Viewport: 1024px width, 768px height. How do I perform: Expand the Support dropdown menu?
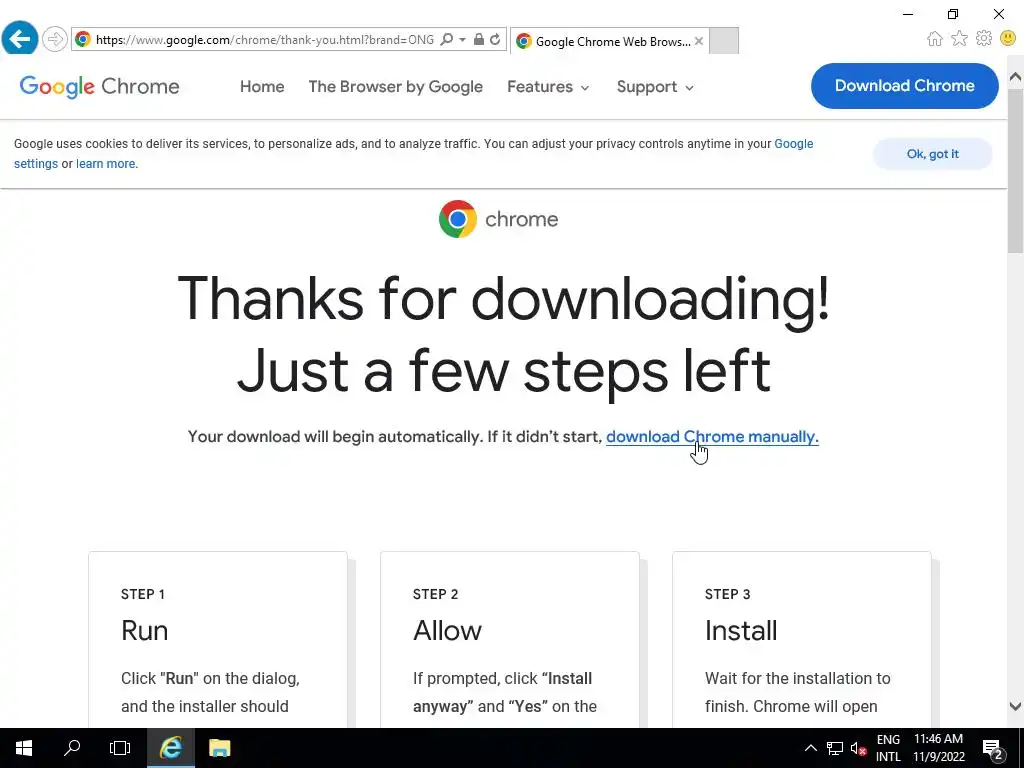tap(655, 87)
